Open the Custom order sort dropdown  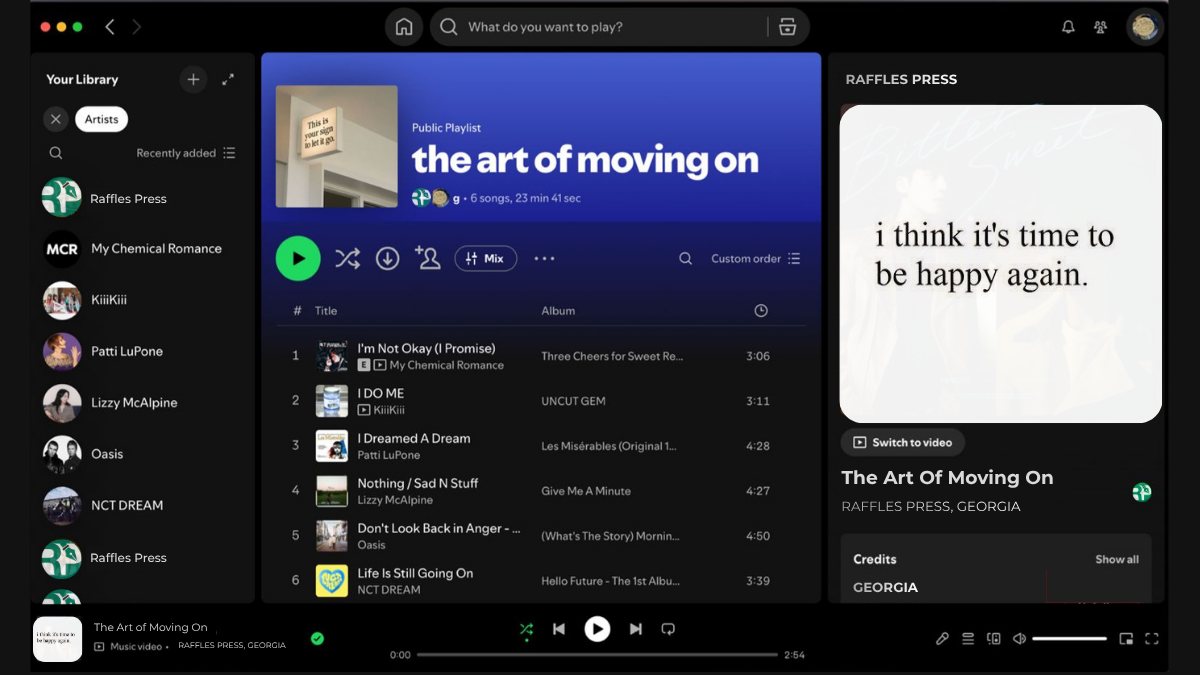coord(755,259)
